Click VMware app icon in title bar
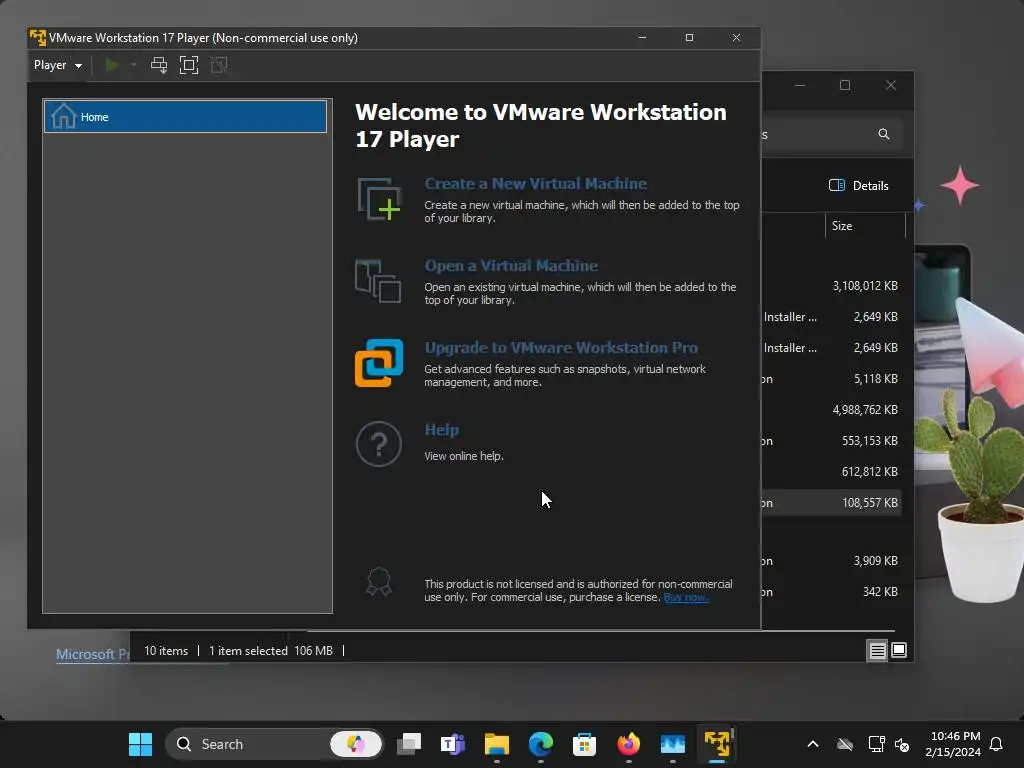Image resolution: width=1024 pixels, height=768 pixels. 38,38
